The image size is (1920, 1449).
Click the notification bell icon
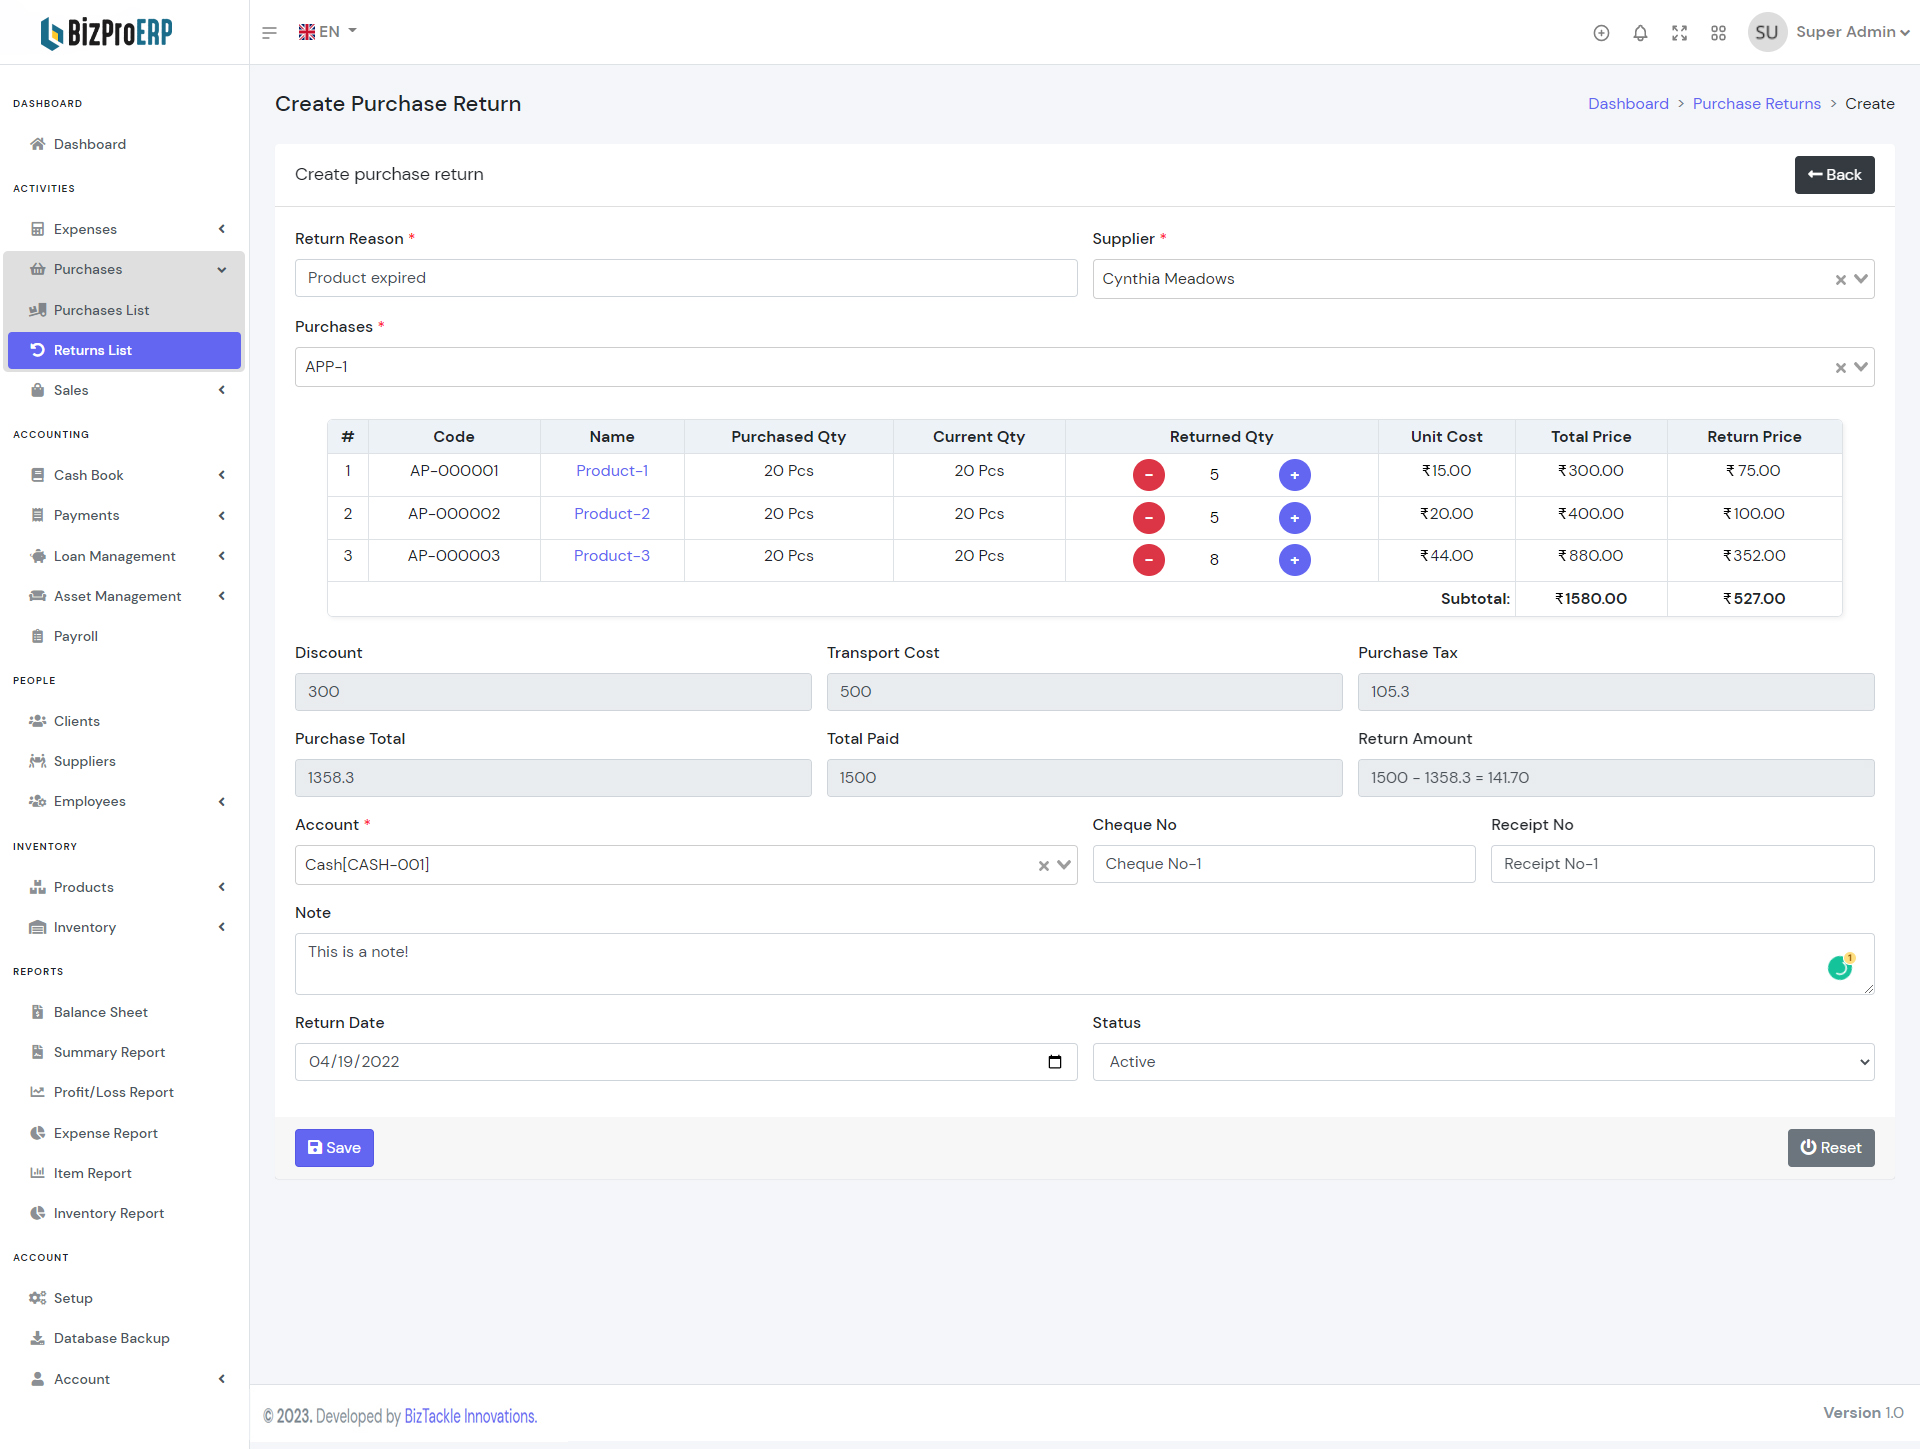(1640, 33)
